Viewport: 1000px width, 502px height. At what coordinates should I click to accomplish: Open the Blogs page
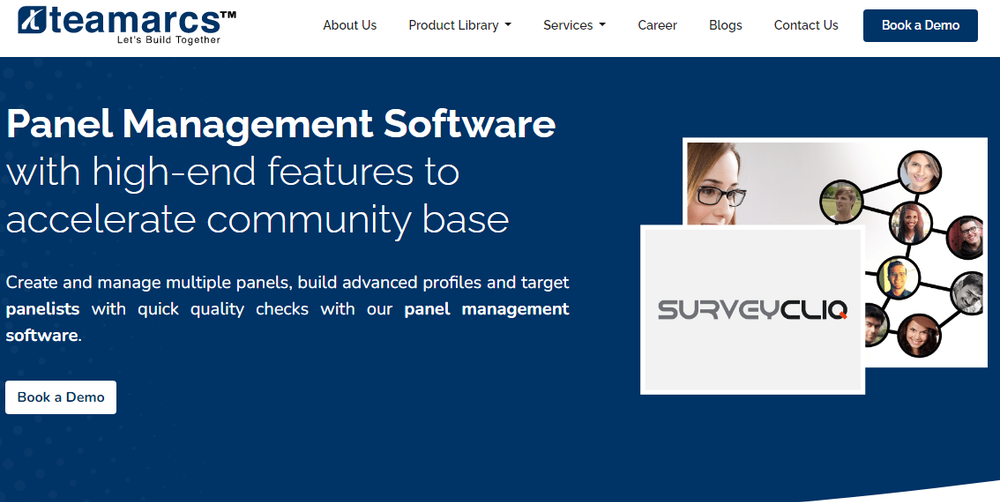[725, 26]
